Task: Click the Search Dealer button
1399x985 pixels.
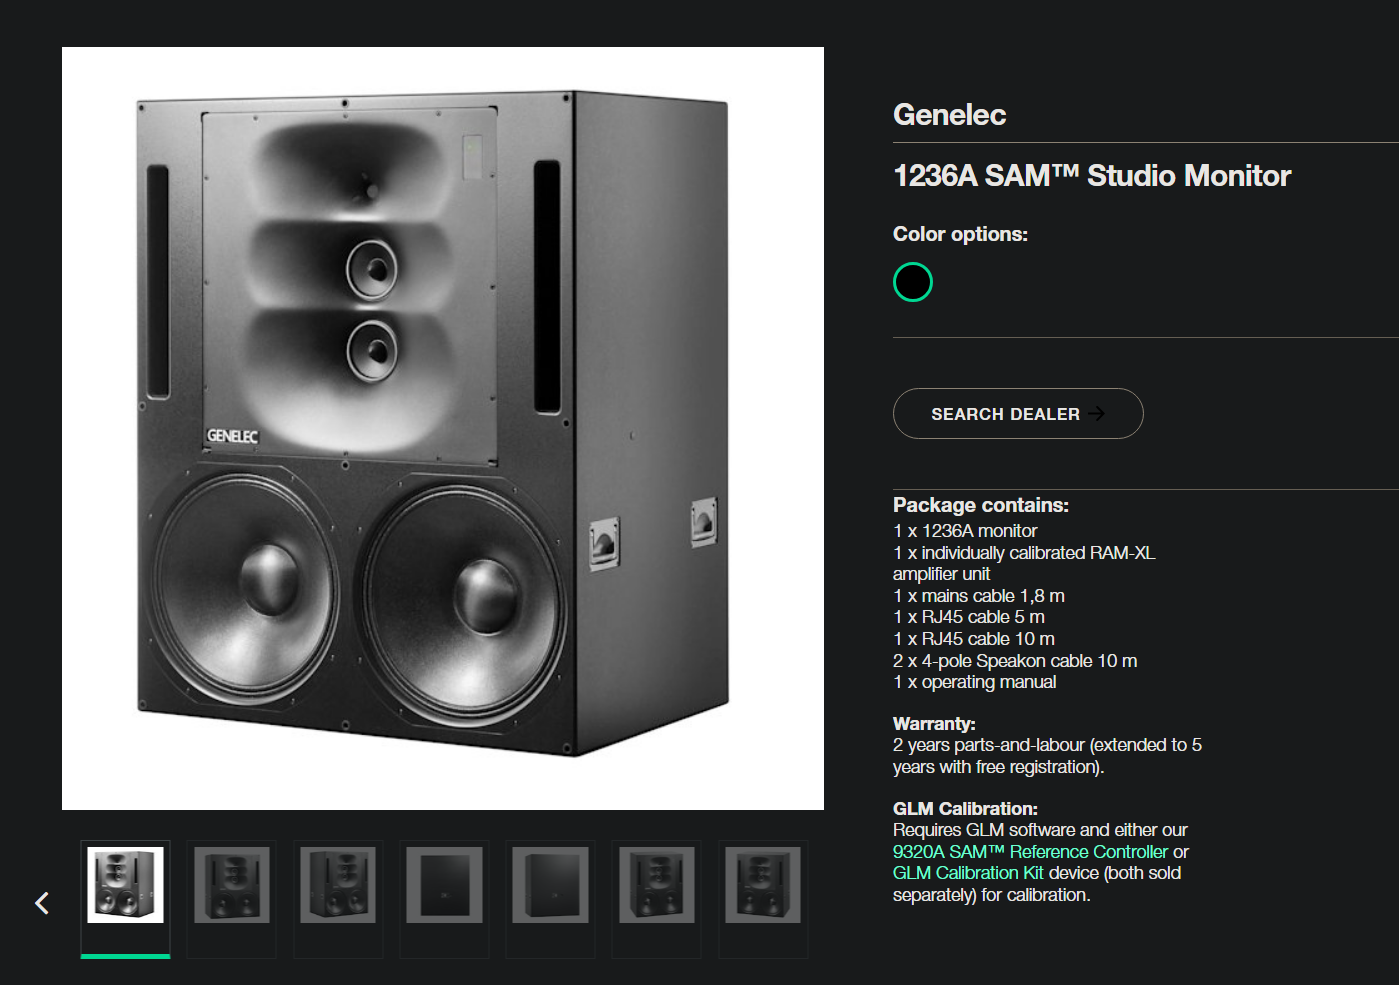Action: [x=1017, y=413]
